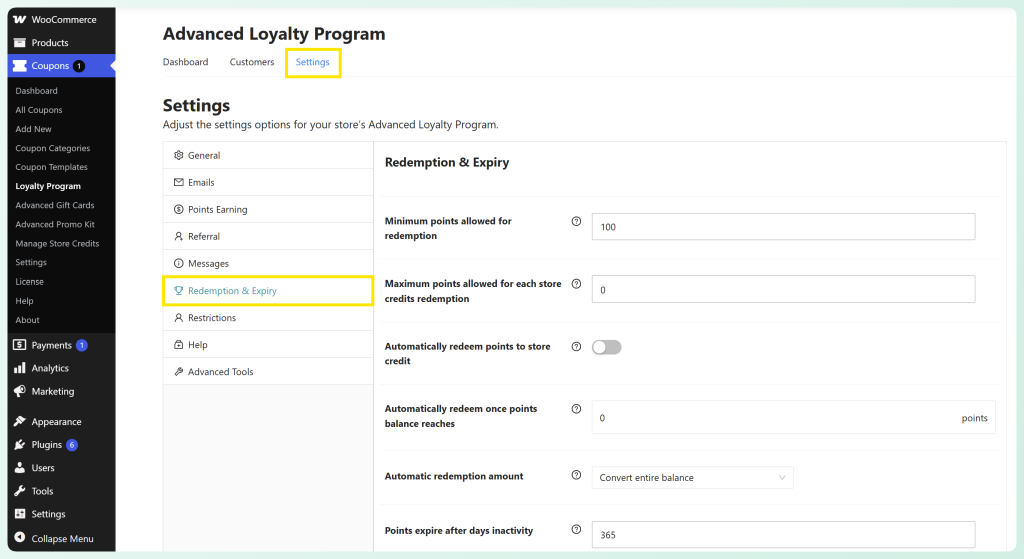Image resolution: width=1024 pixels, height=559 pixels.
Task: Open Loyalty Program sidebar link
Action: pyautogui.click(x=48, y=186)
